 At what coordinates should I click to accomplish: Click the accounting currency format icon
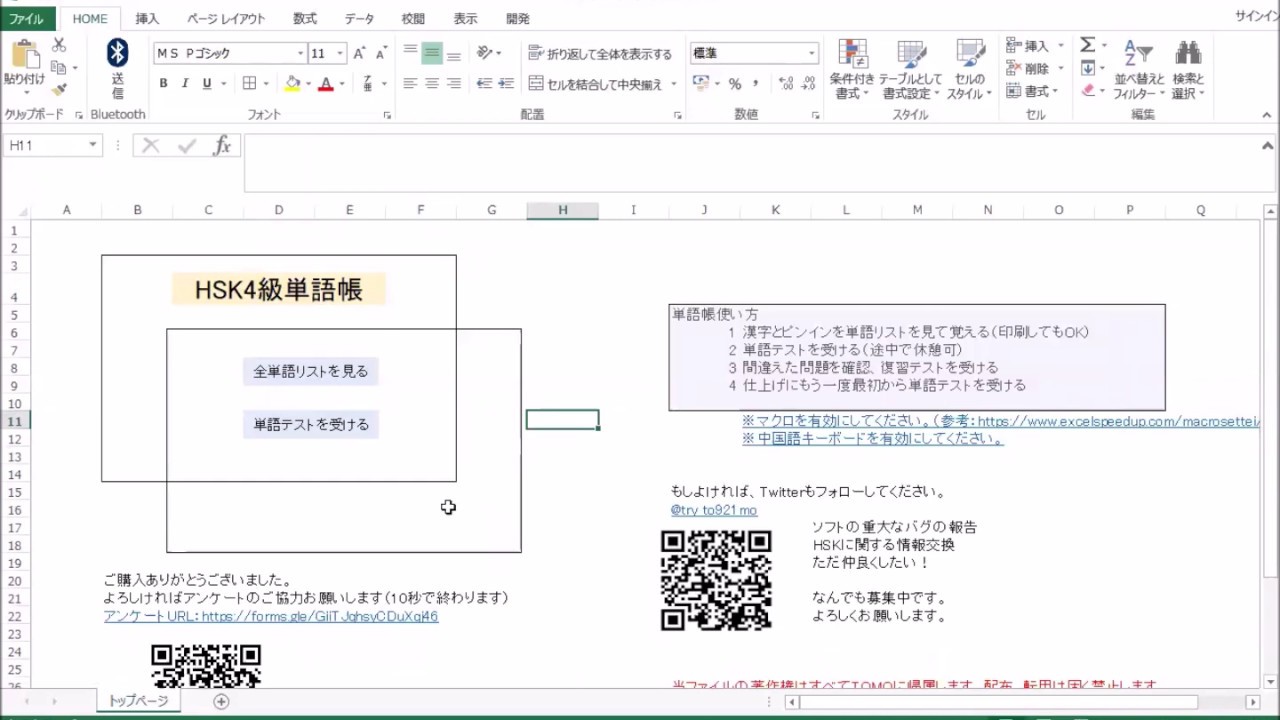point(700,84)
